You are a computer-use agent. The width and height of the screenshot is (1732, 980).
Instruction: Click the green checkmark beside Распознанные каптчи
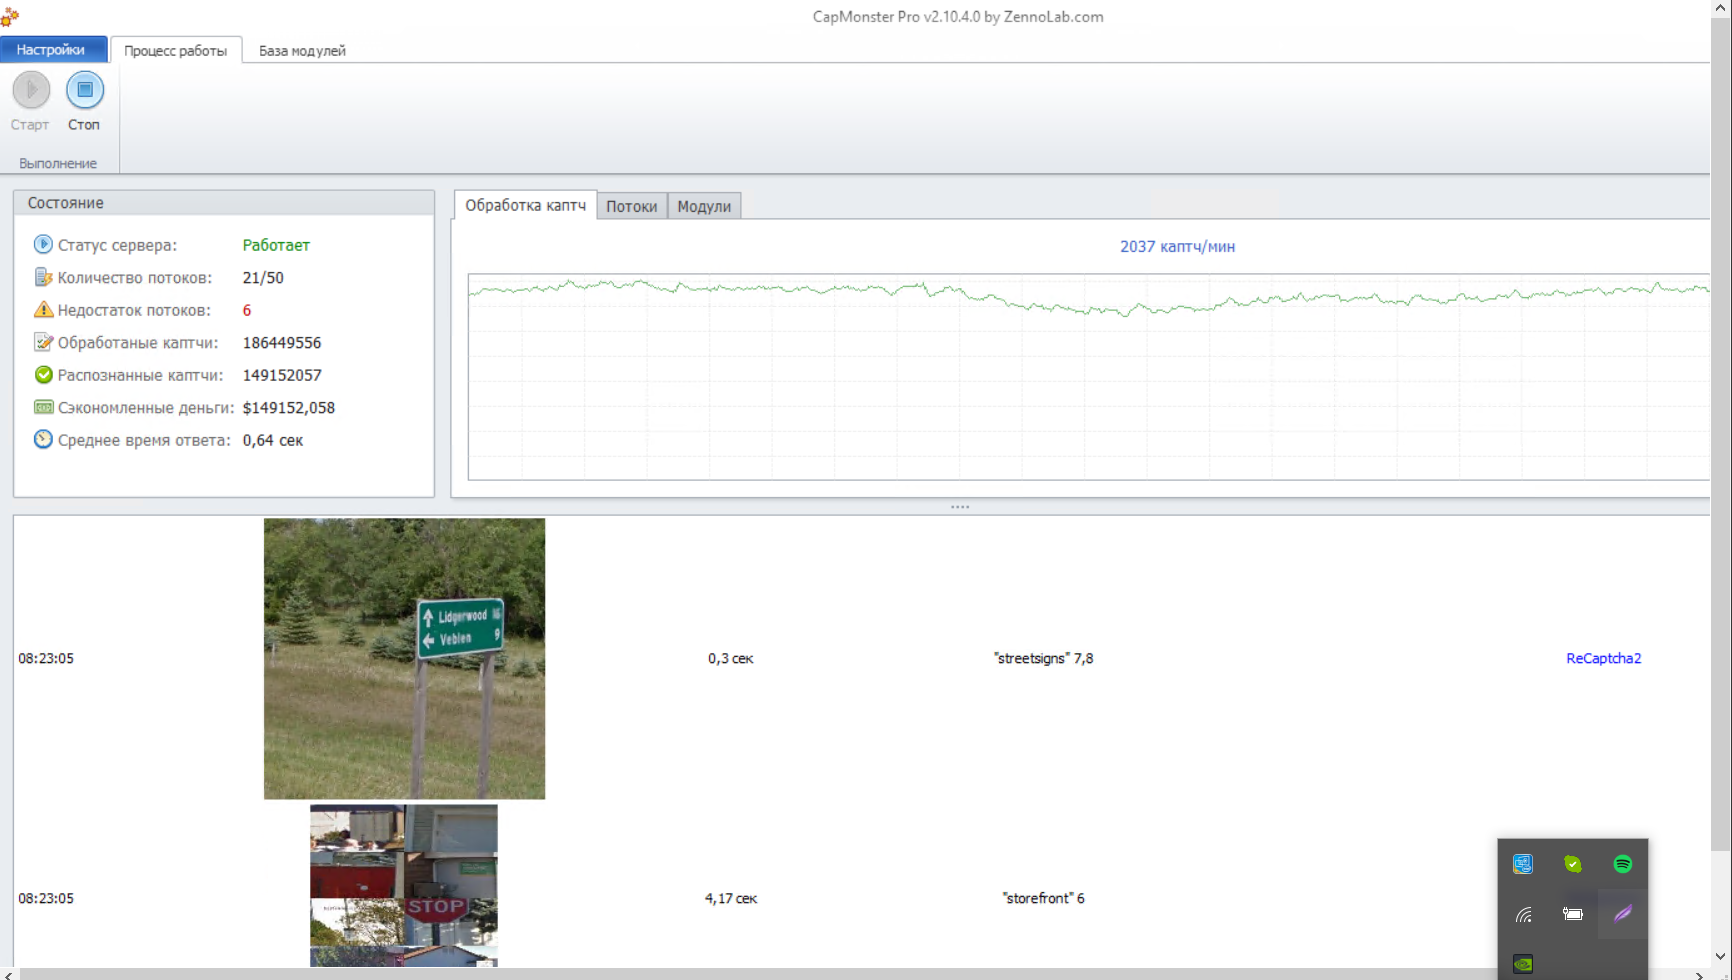(x=43, y=375)
